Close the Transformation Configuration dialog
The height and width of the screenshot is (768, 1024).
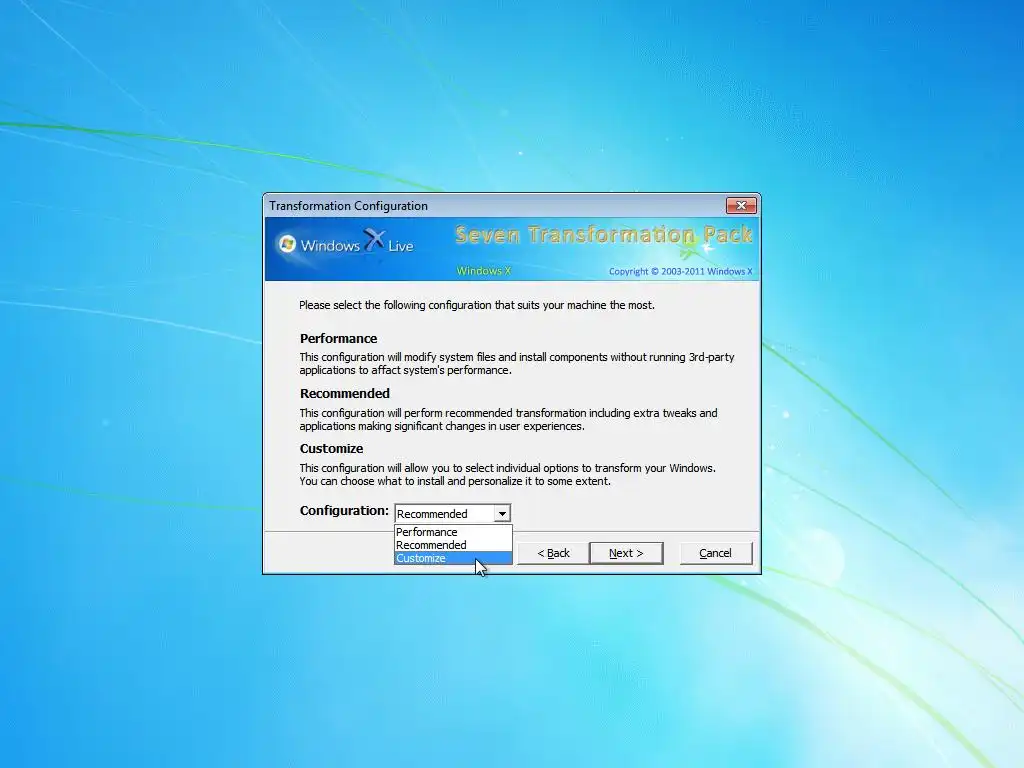click(741, 206)
